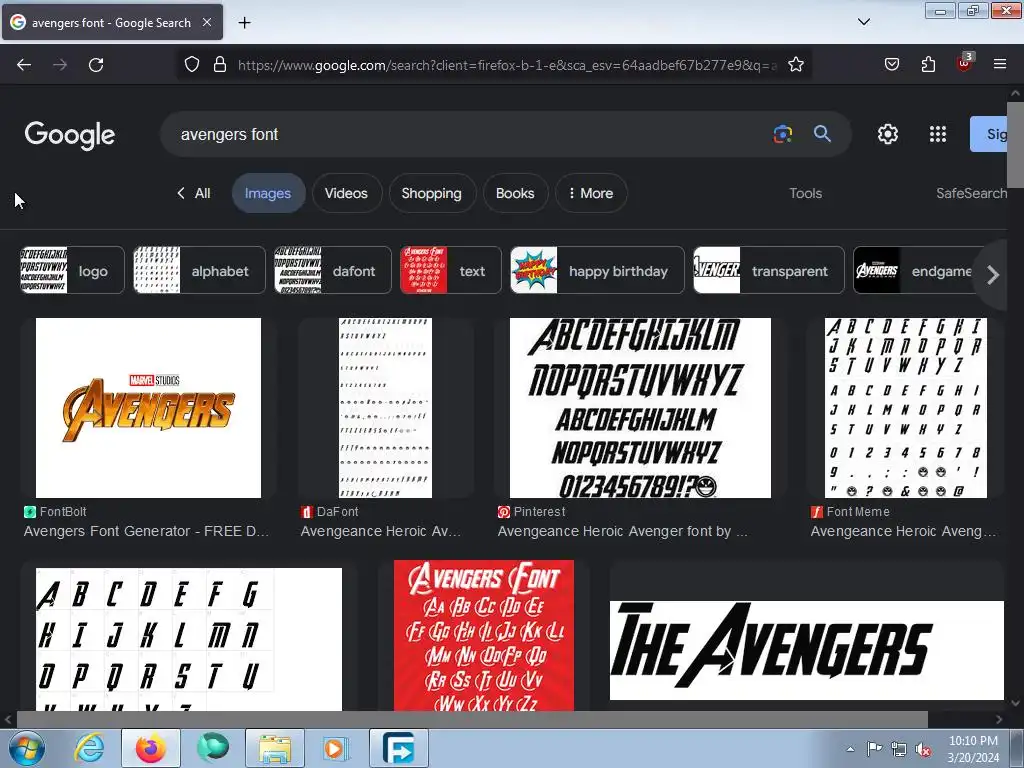The width and height of the screenshot is (1024, 768).
Task: Show hidden system tray icons
Action: (850, 749)
